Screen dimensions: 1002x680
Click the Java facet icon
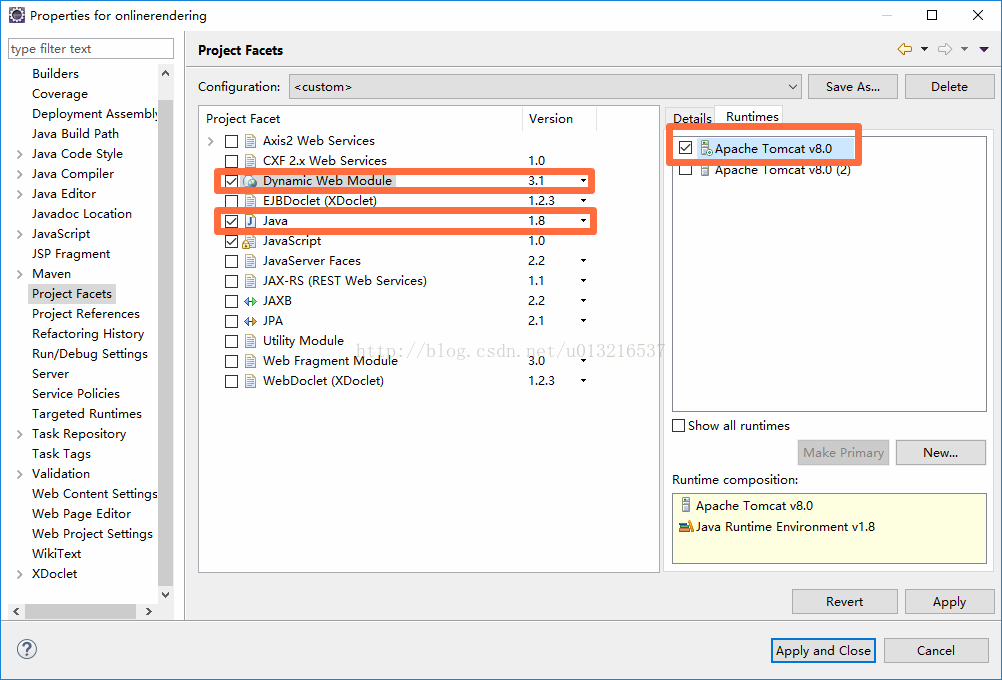pos(250,221)
